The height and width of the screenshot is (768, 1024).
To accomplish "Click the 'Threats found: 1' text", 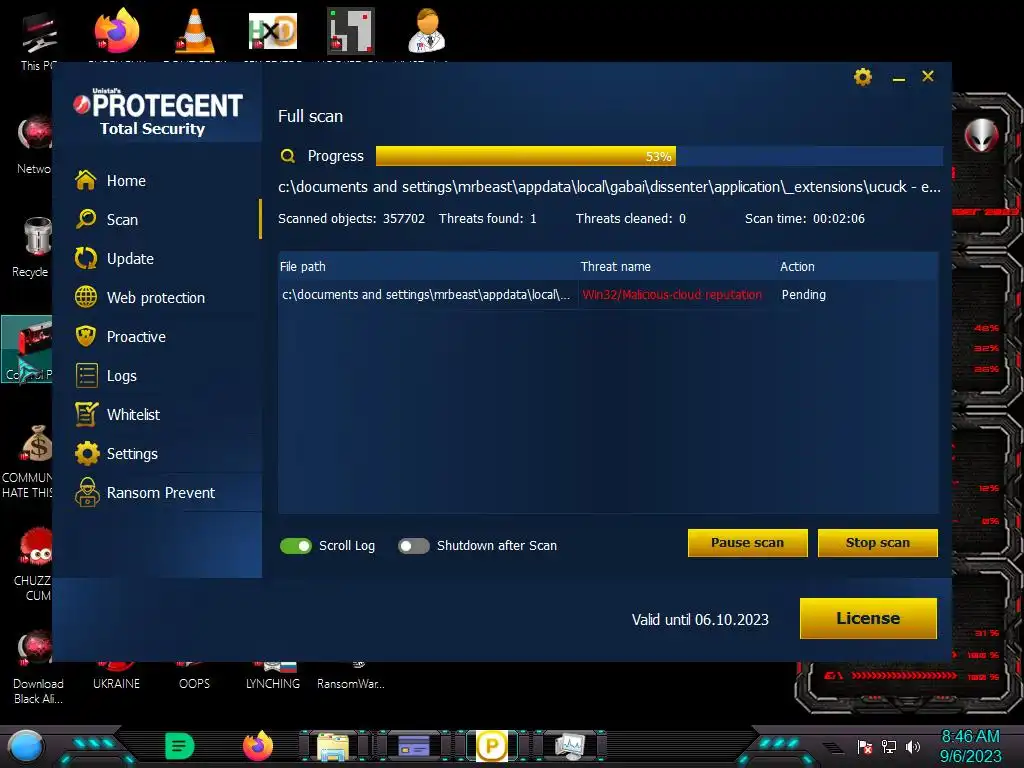I will [488, 219].
